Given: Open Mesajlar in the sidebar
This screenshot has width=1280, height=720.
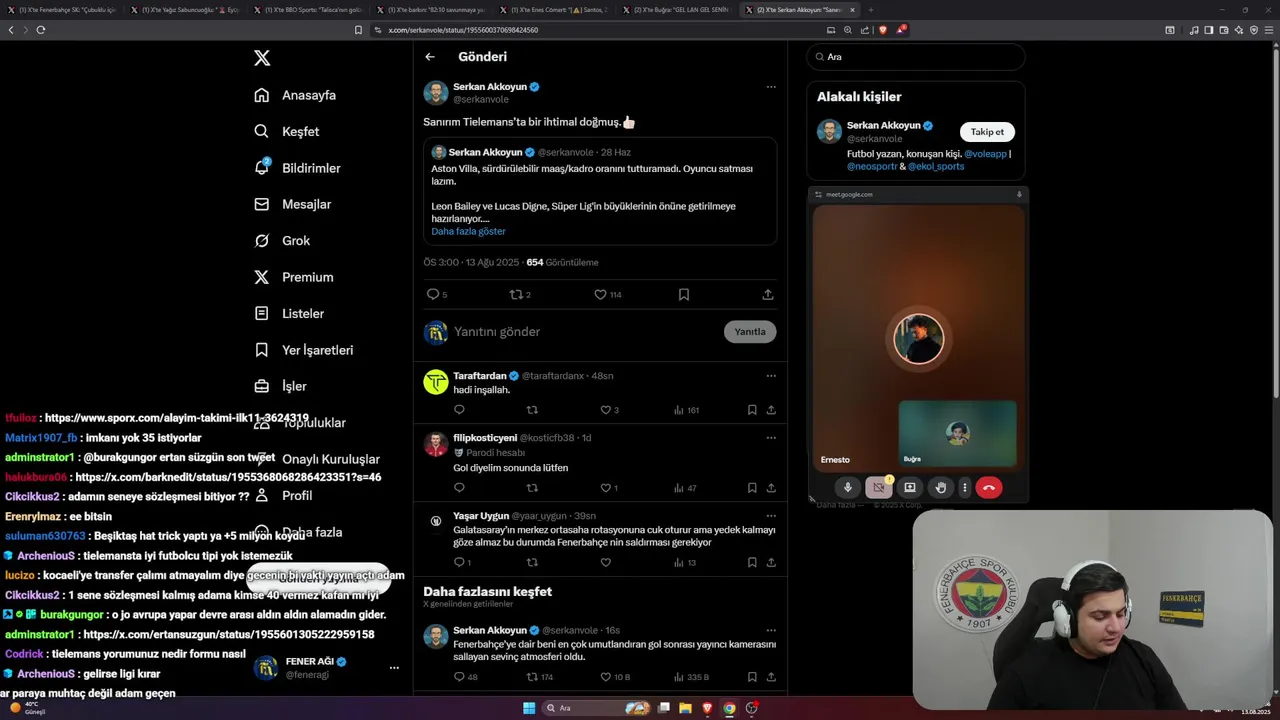Looking at the screenshot, I should click(292, 204).
